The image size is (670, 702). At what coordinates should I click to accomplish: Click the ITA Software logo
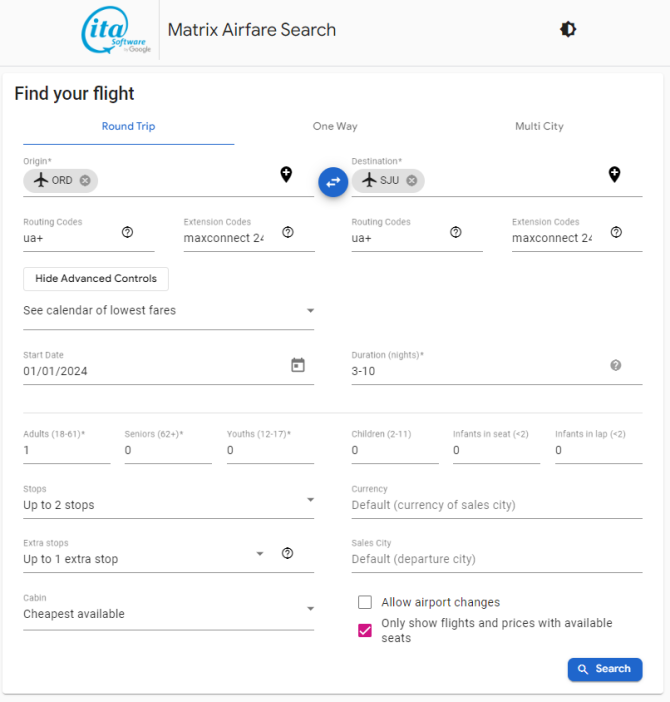point(116,33)
